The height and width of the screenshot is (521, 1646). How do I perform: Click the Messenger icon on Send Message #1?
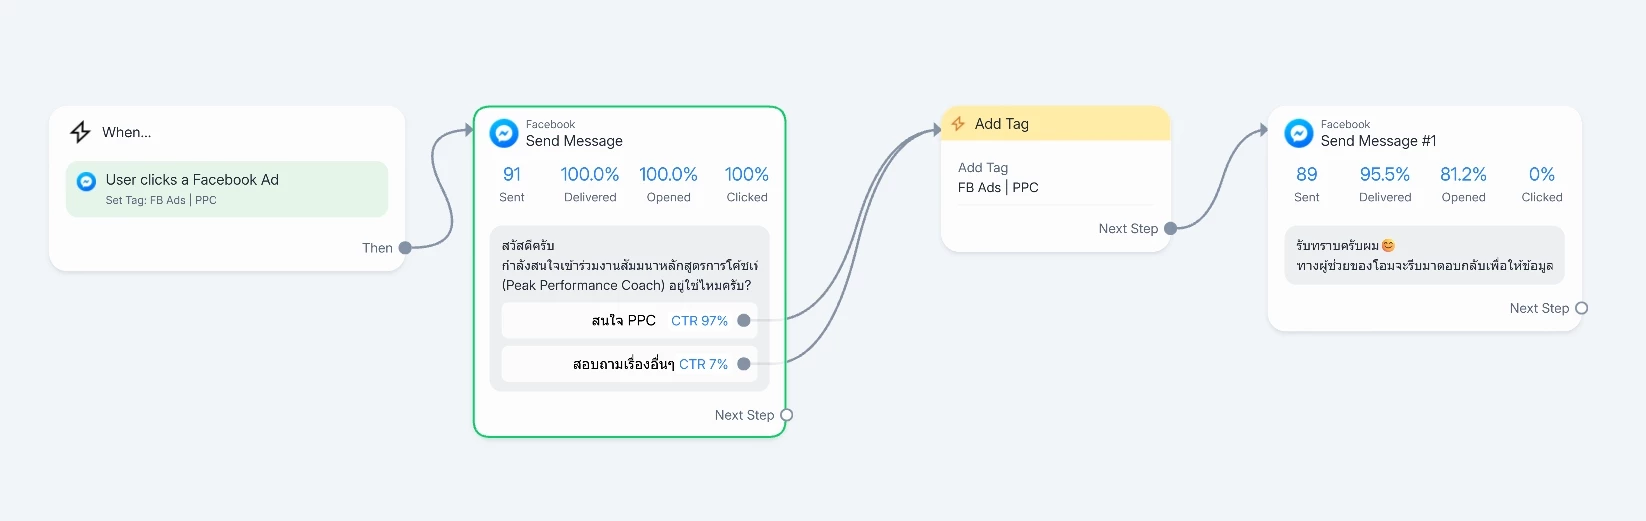pyautogui.click(x=1298, y=133)
